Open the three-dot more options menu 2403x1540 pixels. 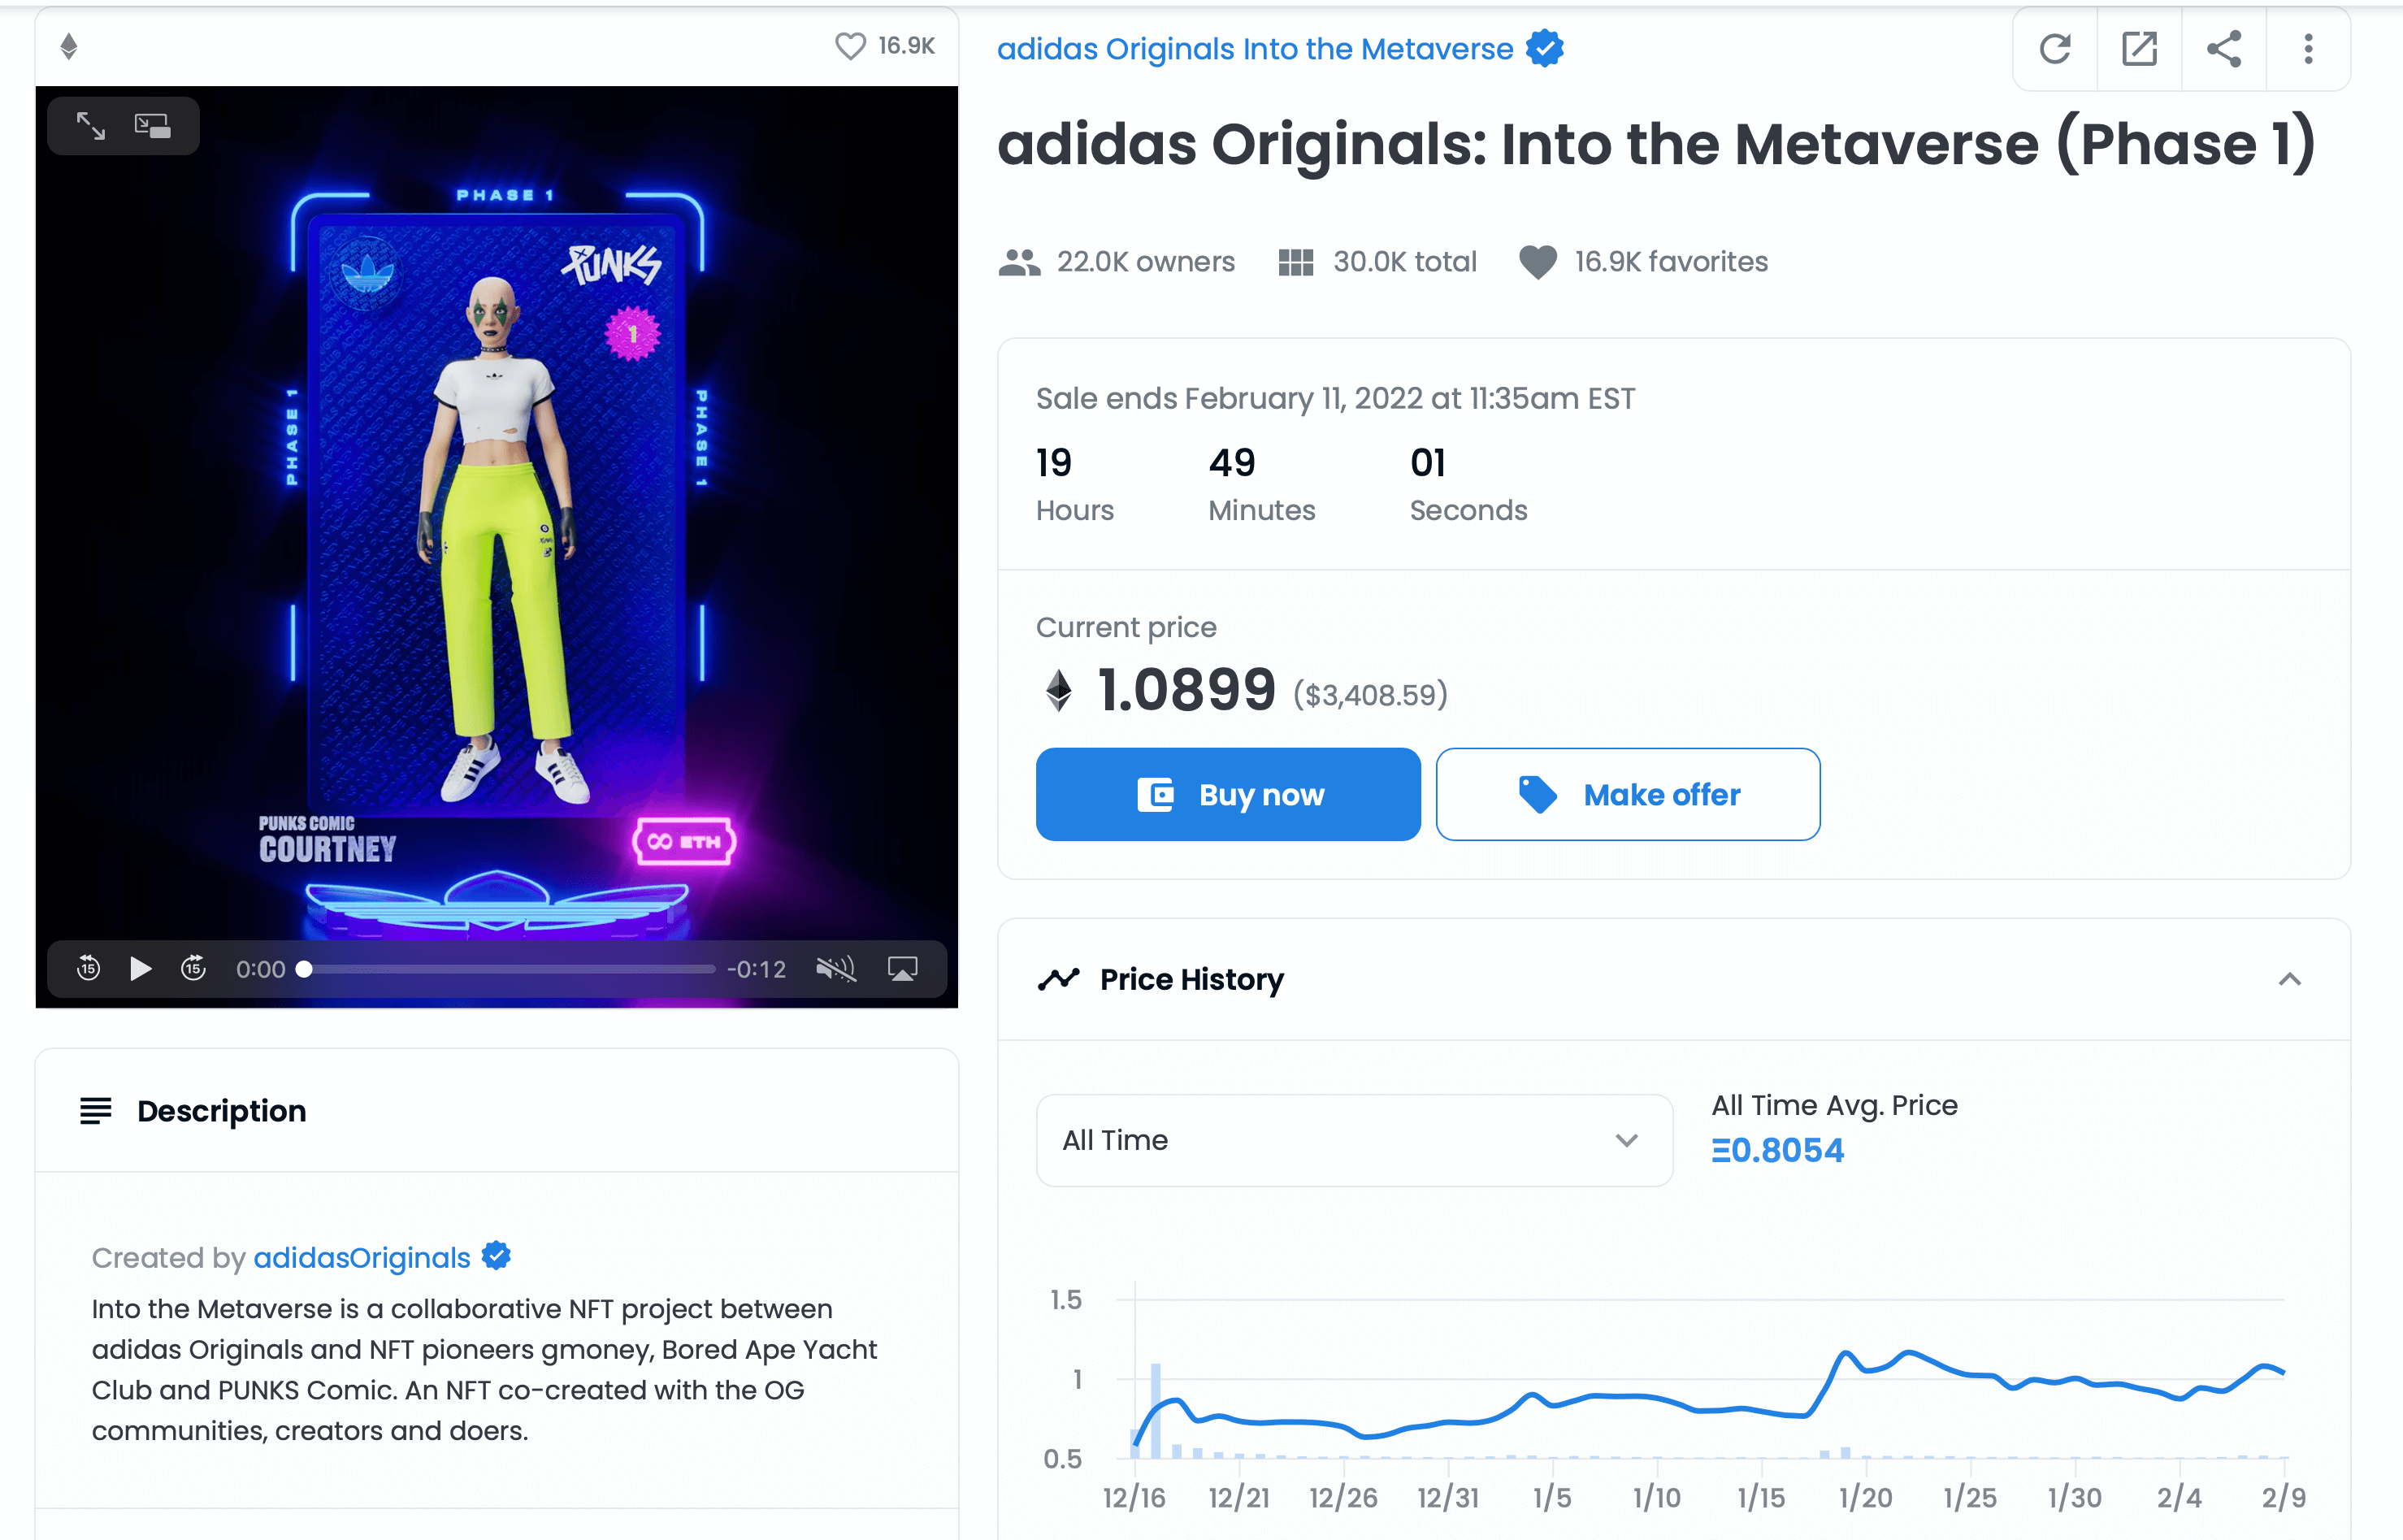pyautogui.click(x=2308, y=49)
